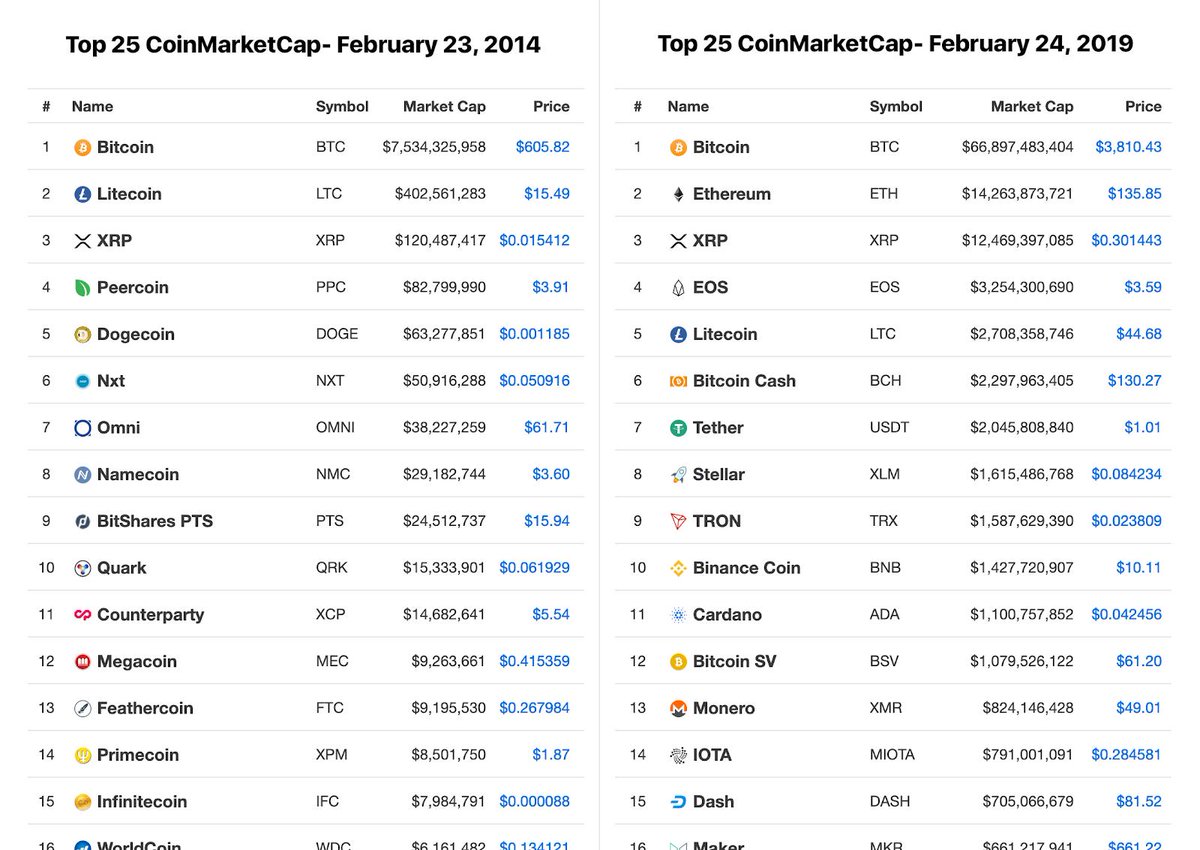
Task: Click the $14,682,641 Counterparty market cap
Action: point(445,615)
